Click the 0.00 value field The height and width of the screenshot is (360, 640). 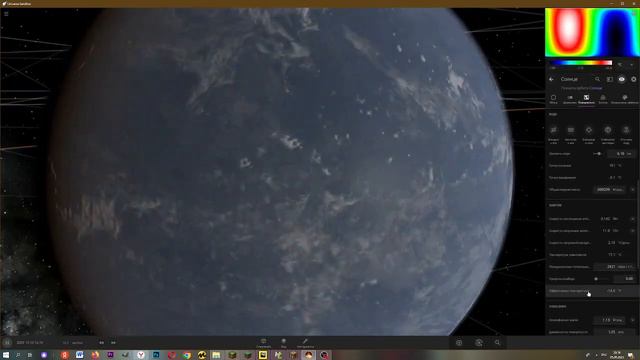(624, 279)
